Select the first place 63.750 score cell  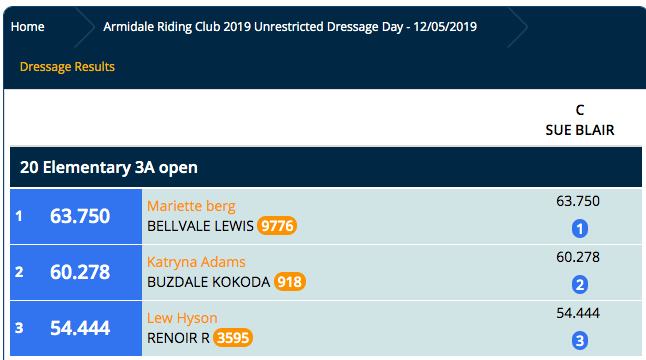(x=76, y=216)
